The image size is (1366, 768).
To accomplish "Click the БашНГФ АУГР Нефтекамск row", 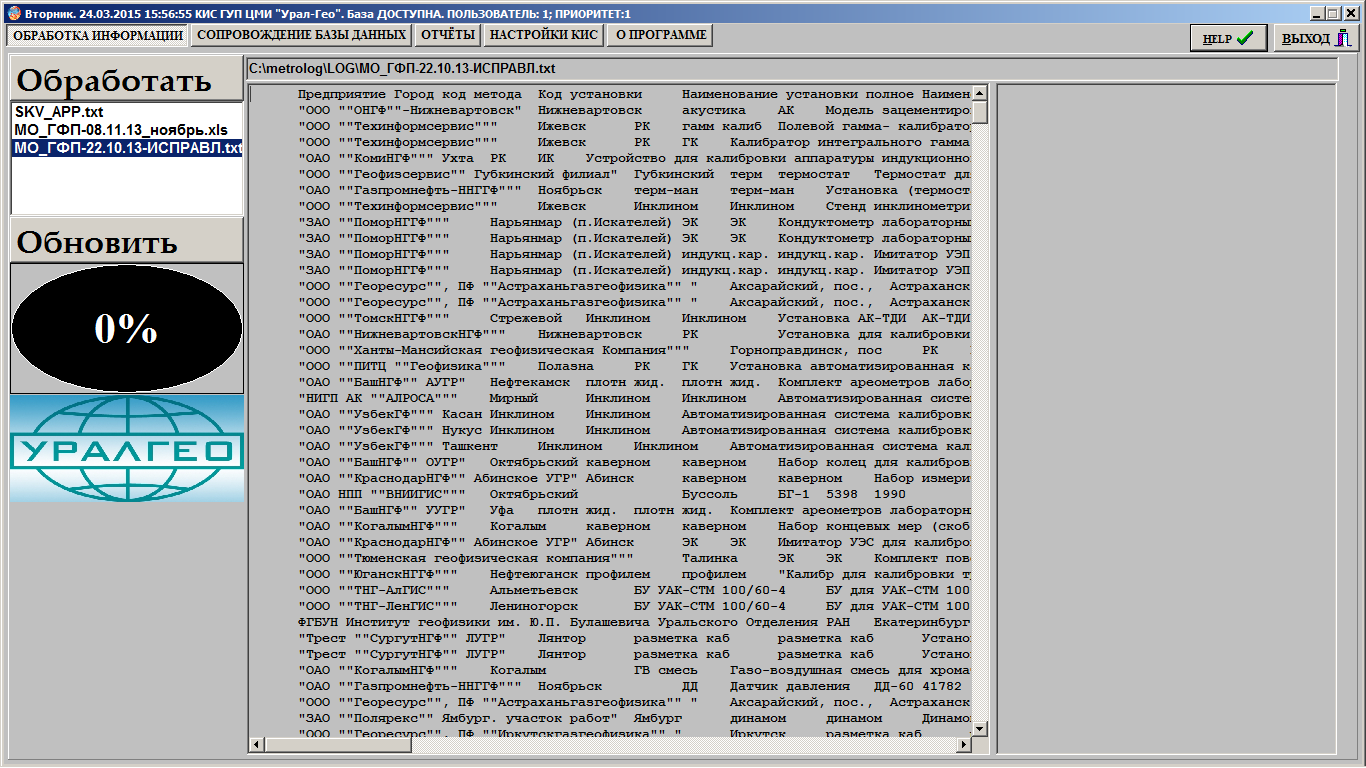I will coord(634,382).
